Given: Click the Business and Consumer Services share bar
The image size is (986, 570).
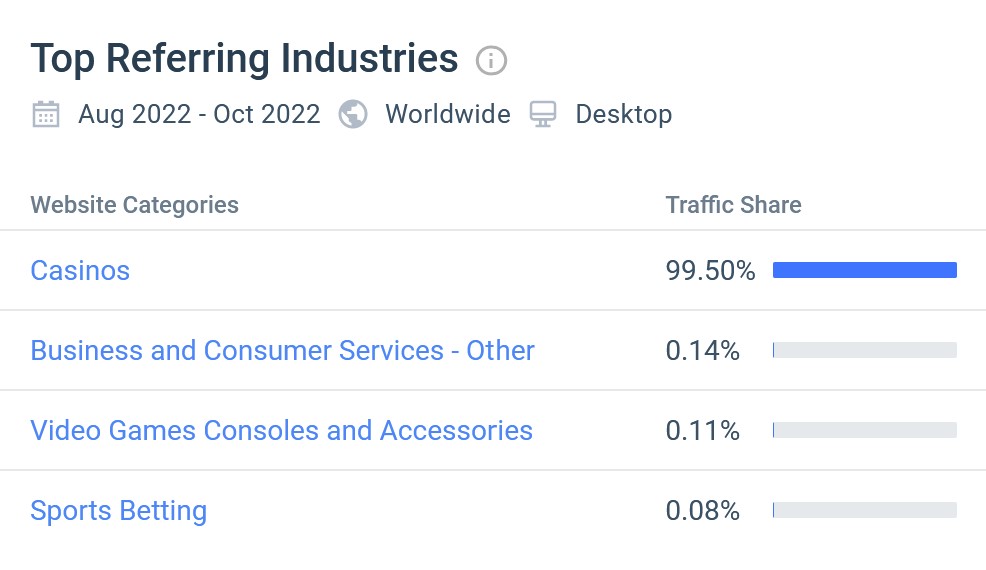Looking at the screenshot, I should coord(864,350).
